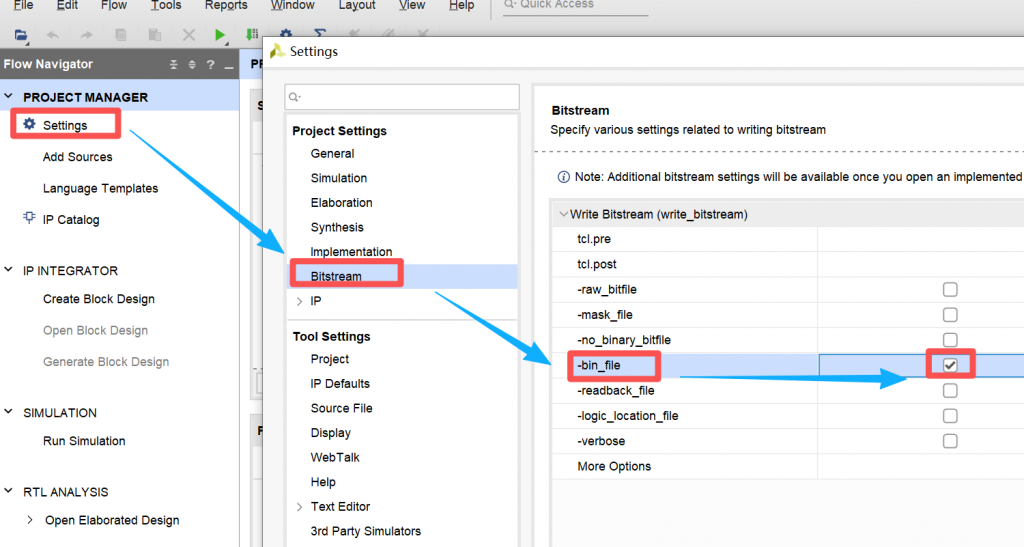The image size is (1024, 547).
Task: Expand the IP node in Project Settings
Action: pos(299,301)
